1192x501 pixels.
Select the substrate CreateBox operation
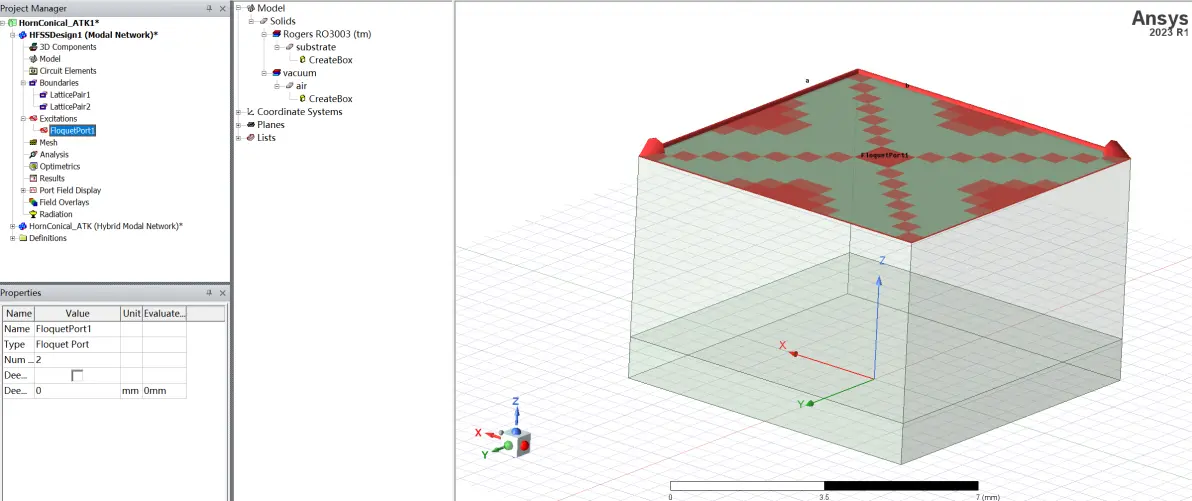pyautogui.click(x=330, y=60)
